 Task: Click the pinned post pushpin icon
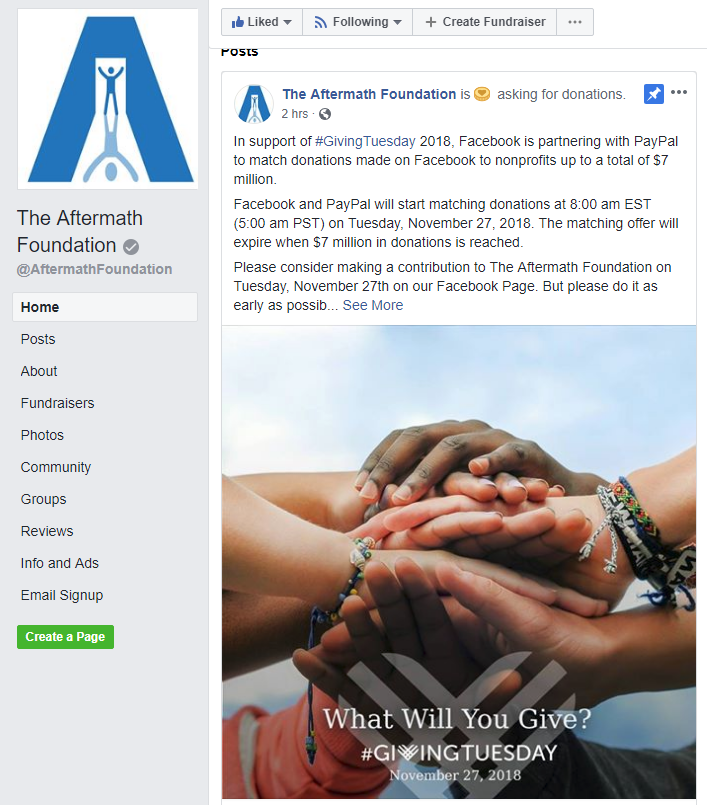click(x=654, y=94)
